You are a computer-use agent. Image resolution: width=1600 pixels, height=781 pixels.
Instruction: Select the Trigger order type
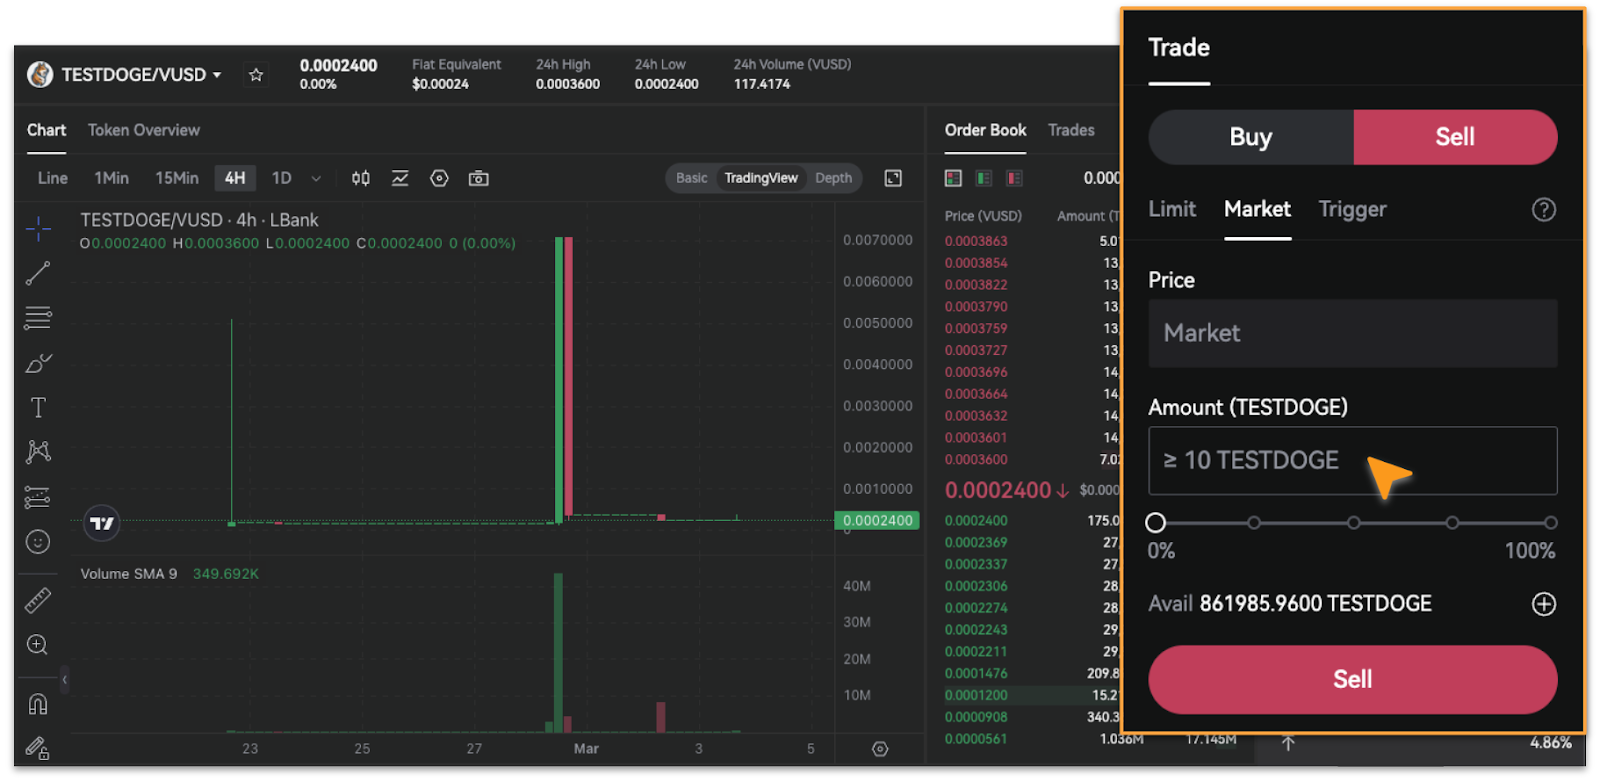[1352, 209]
